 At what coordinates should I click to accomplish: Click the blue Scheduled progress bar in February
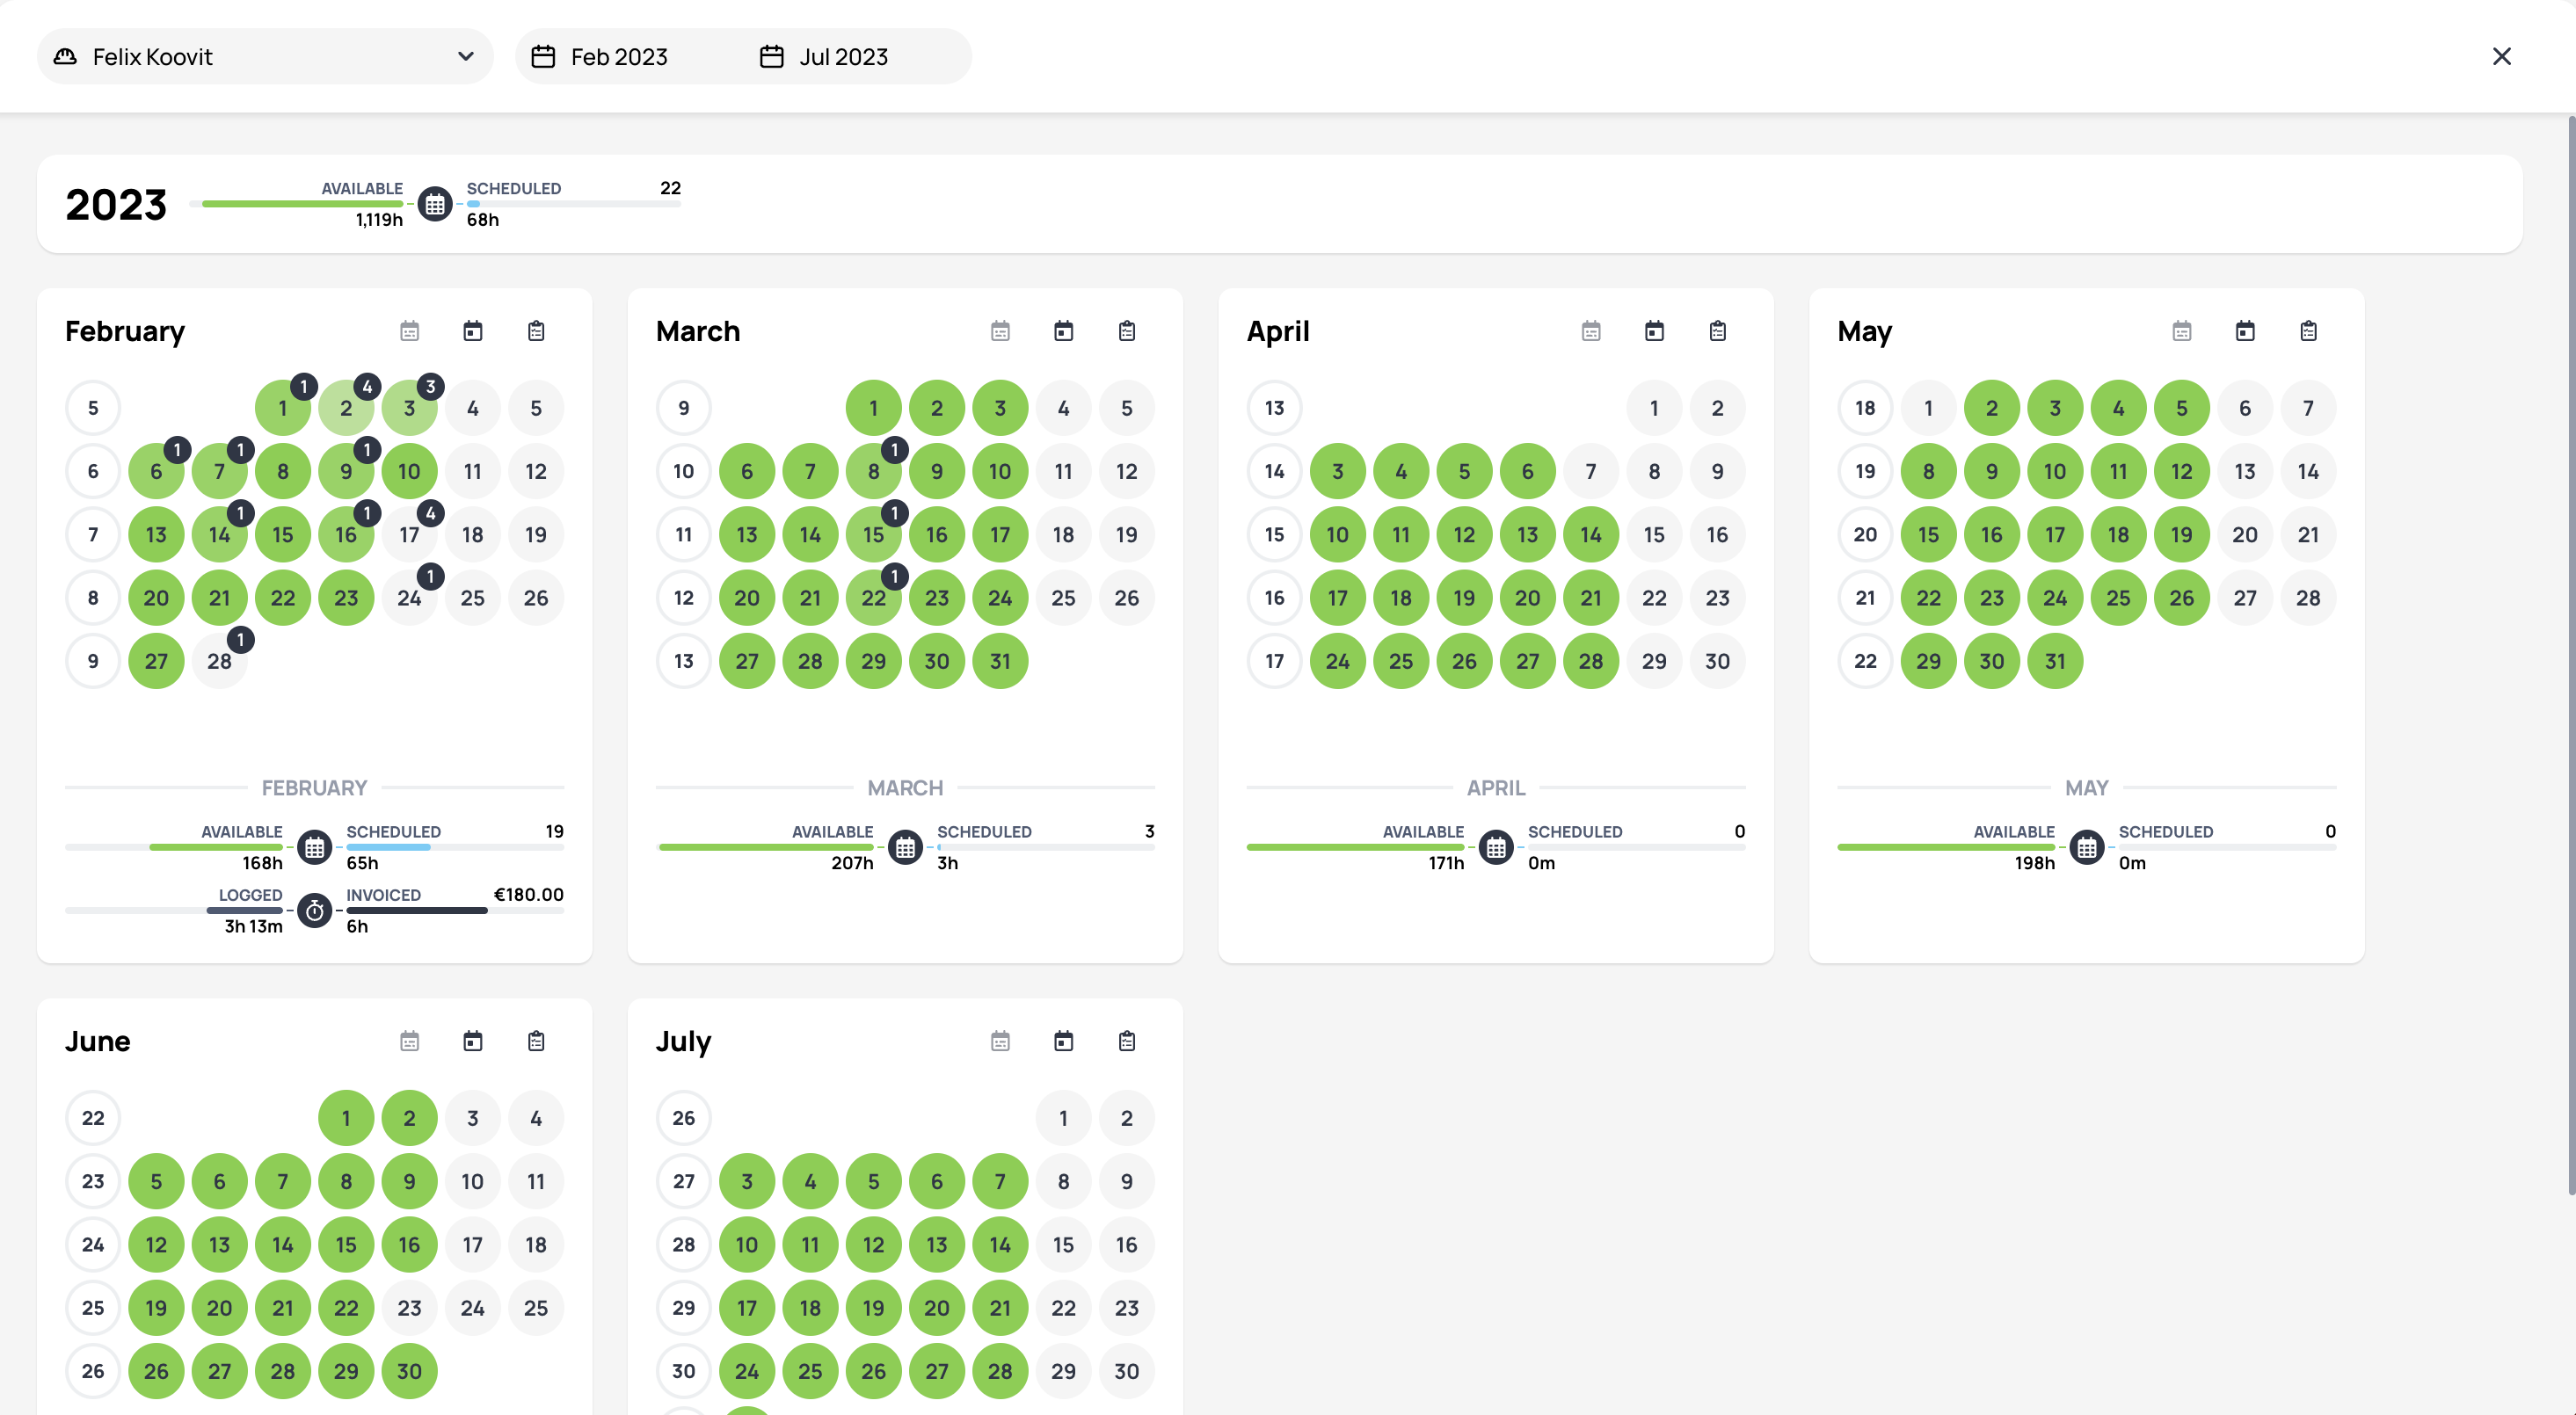tap(390, 847)
